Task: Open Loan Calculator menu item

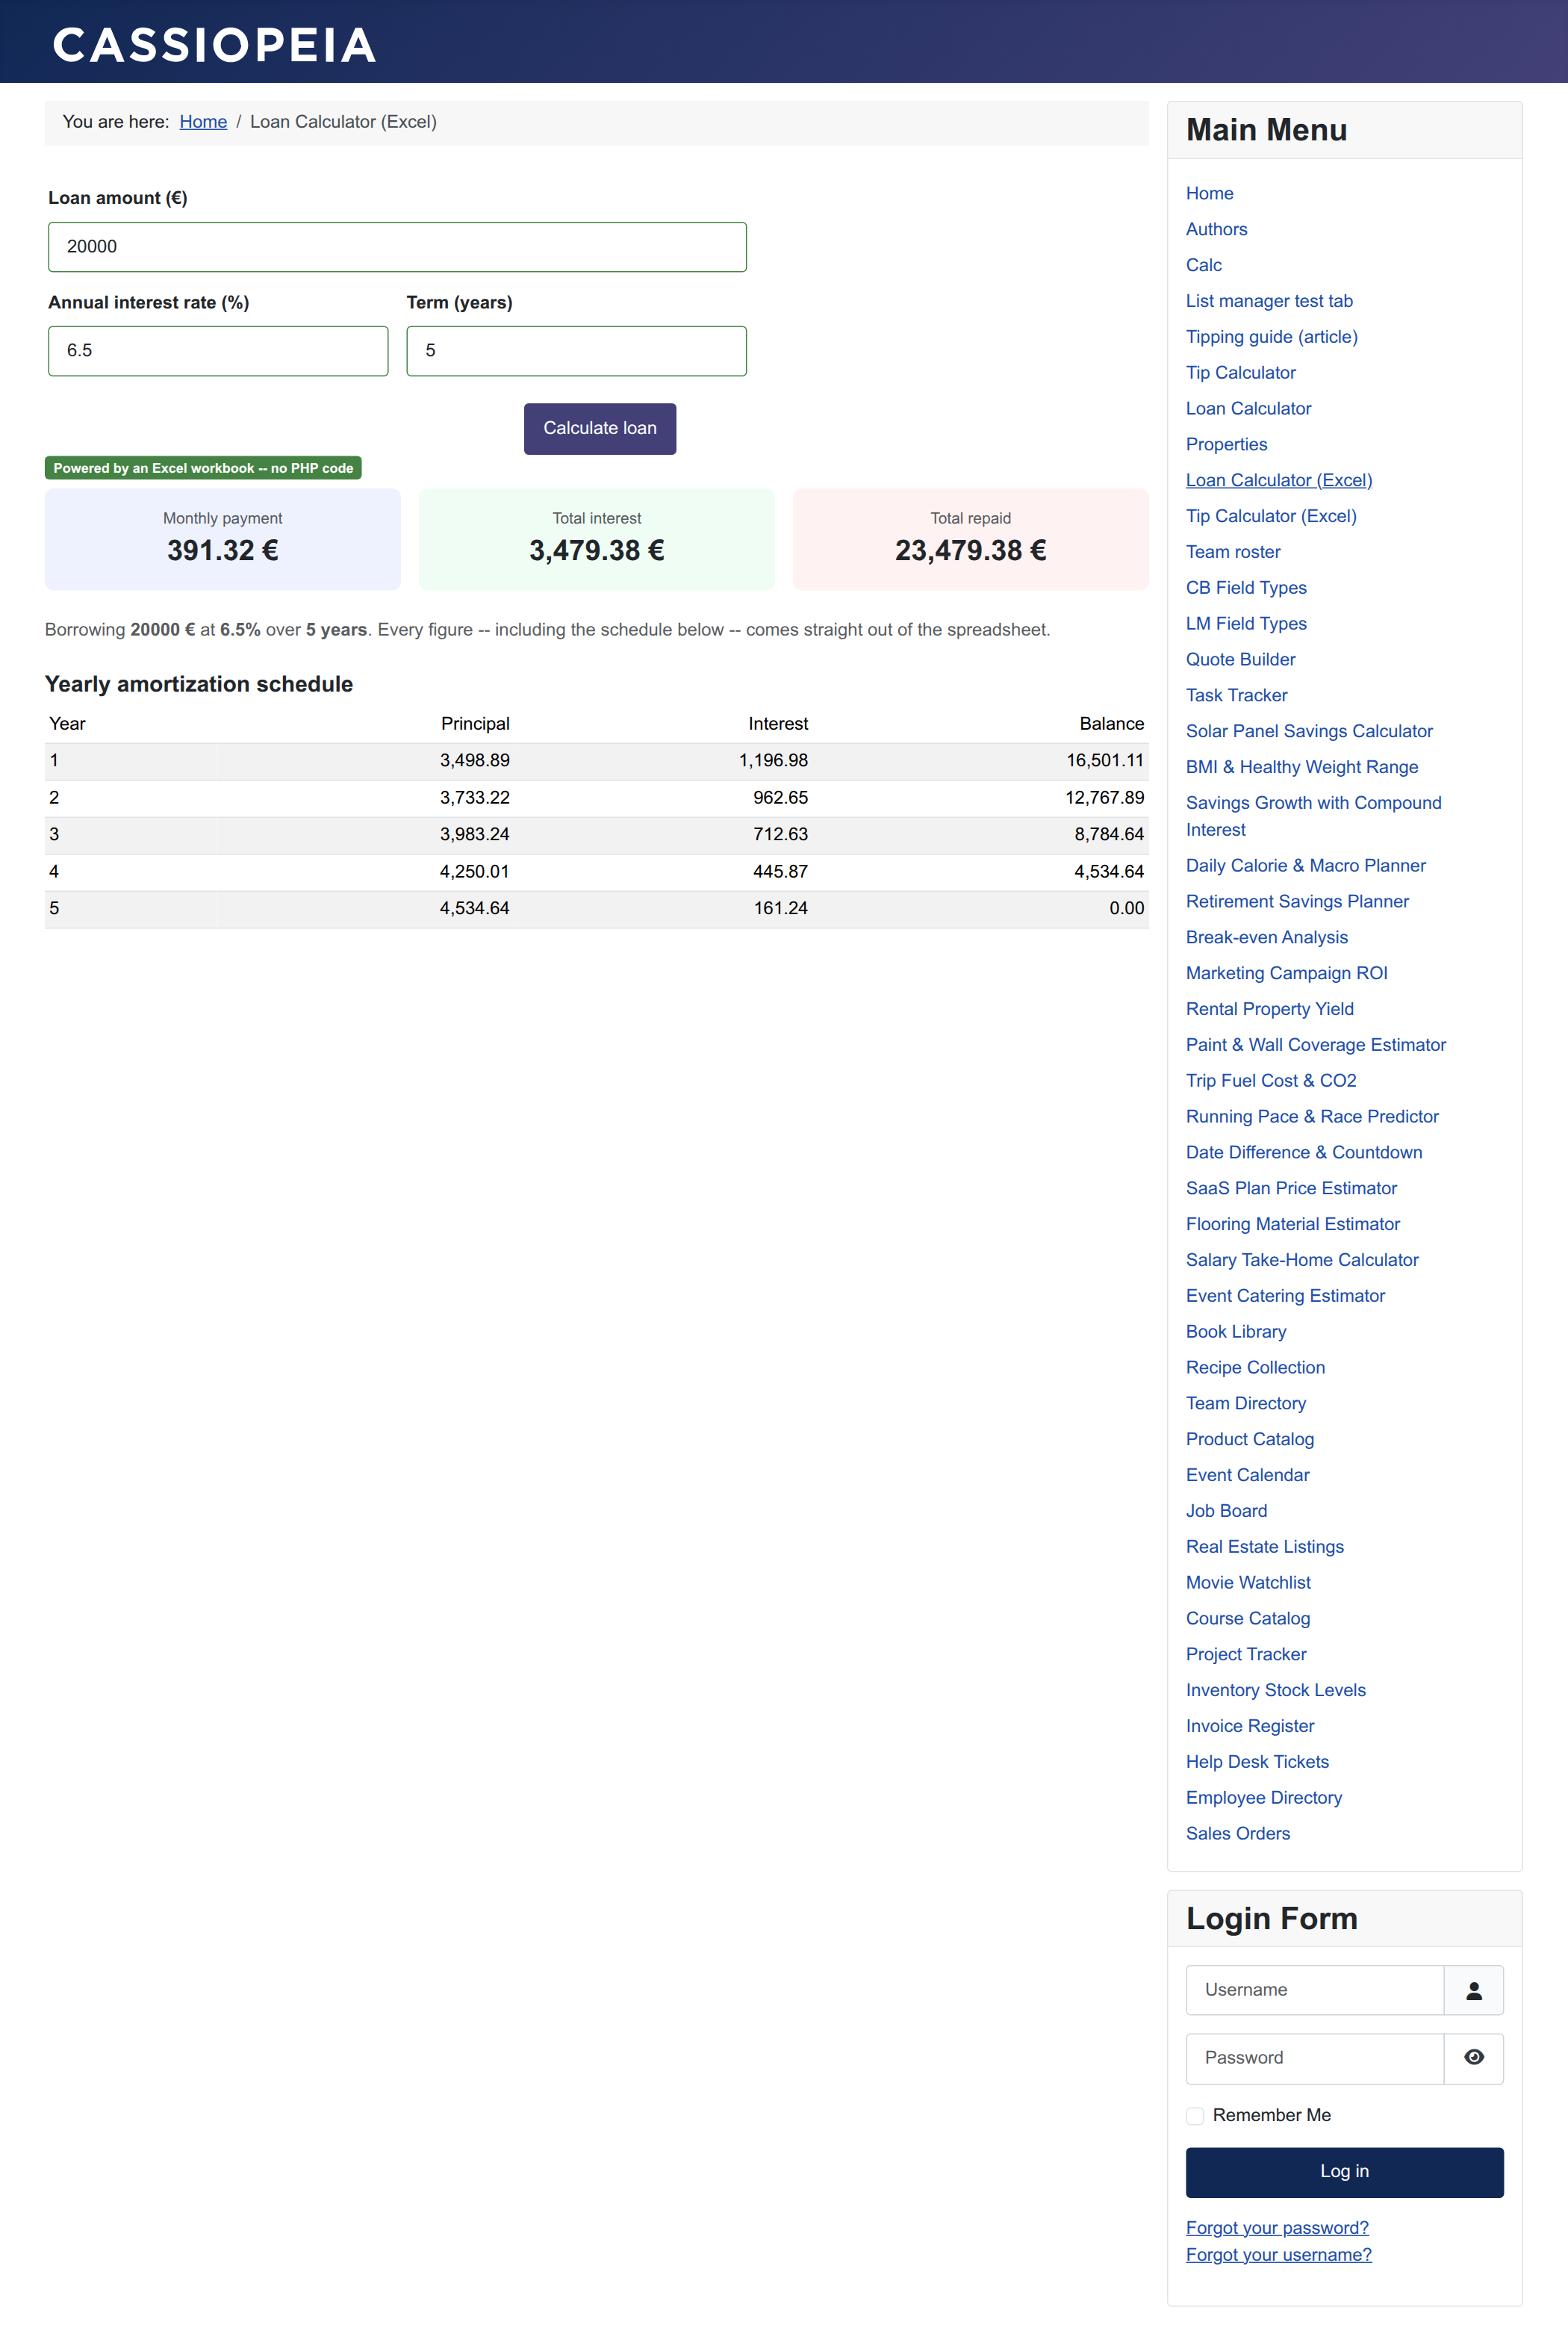Action: (1248, 408)
